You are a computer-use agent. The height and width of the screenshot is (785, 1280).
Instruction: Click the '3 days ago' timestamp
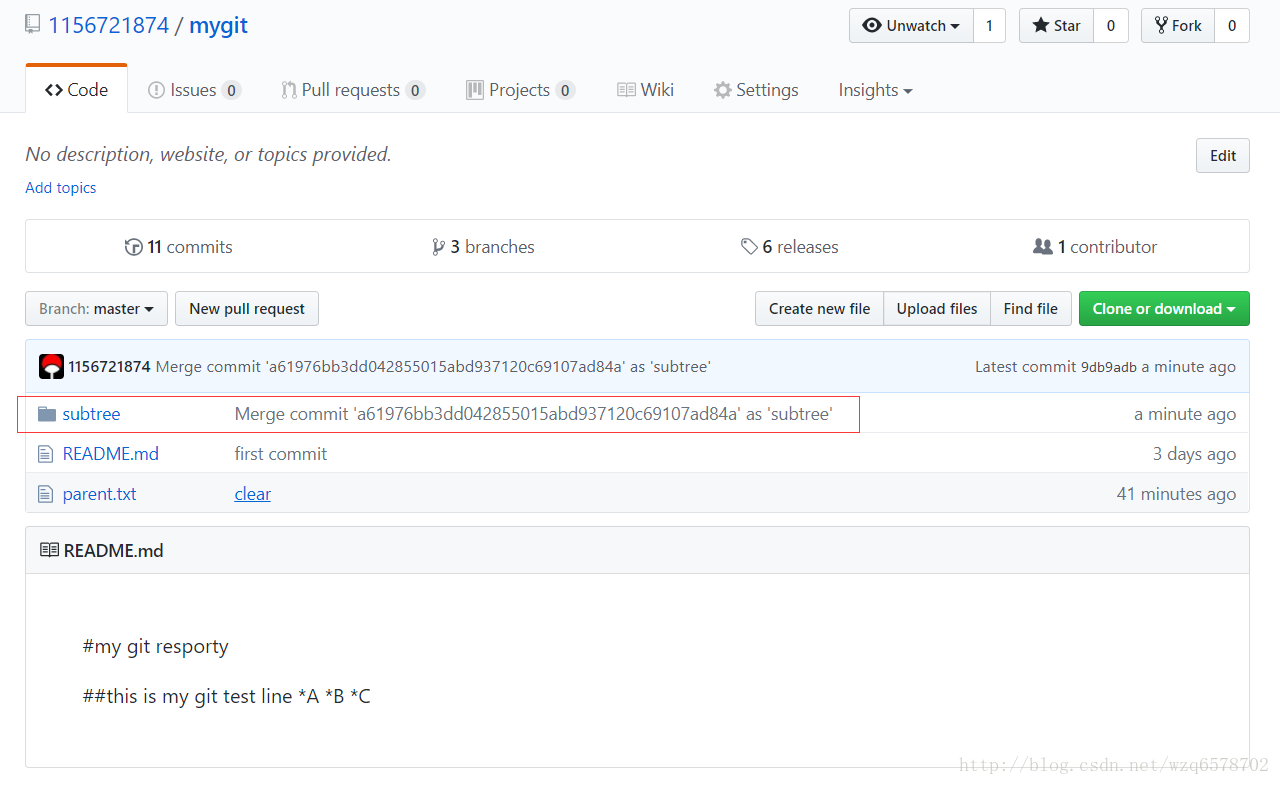(x=1194, y=454)
